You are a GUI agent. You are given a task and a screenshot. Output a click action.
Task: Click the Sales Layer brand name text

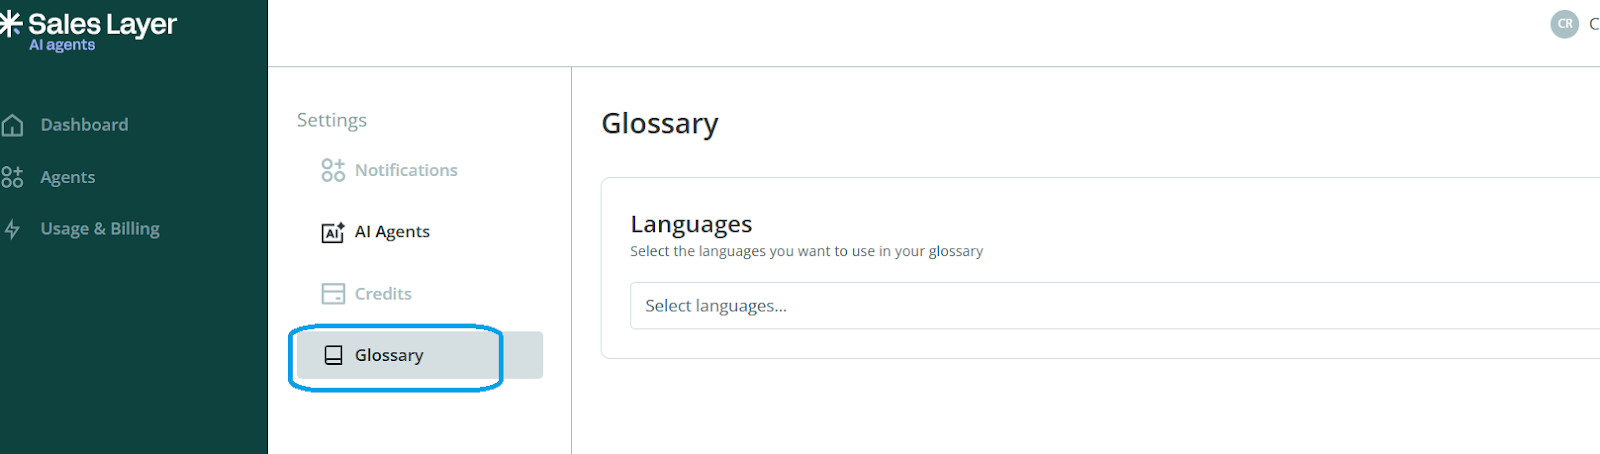[x=102, y=23]
